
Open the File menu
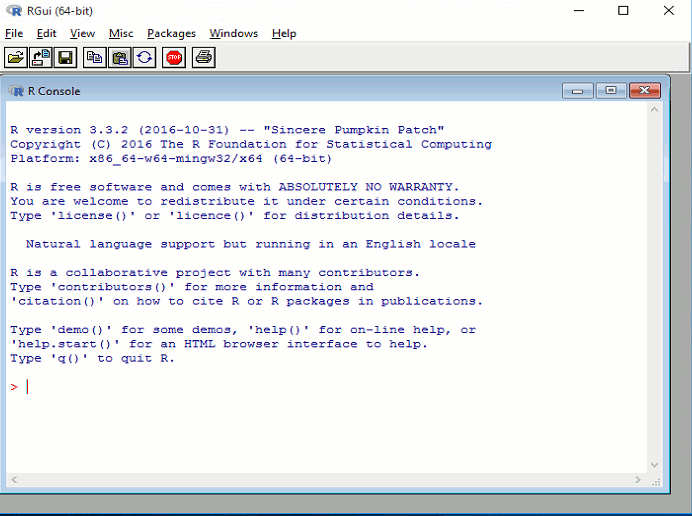coord(14,34)
